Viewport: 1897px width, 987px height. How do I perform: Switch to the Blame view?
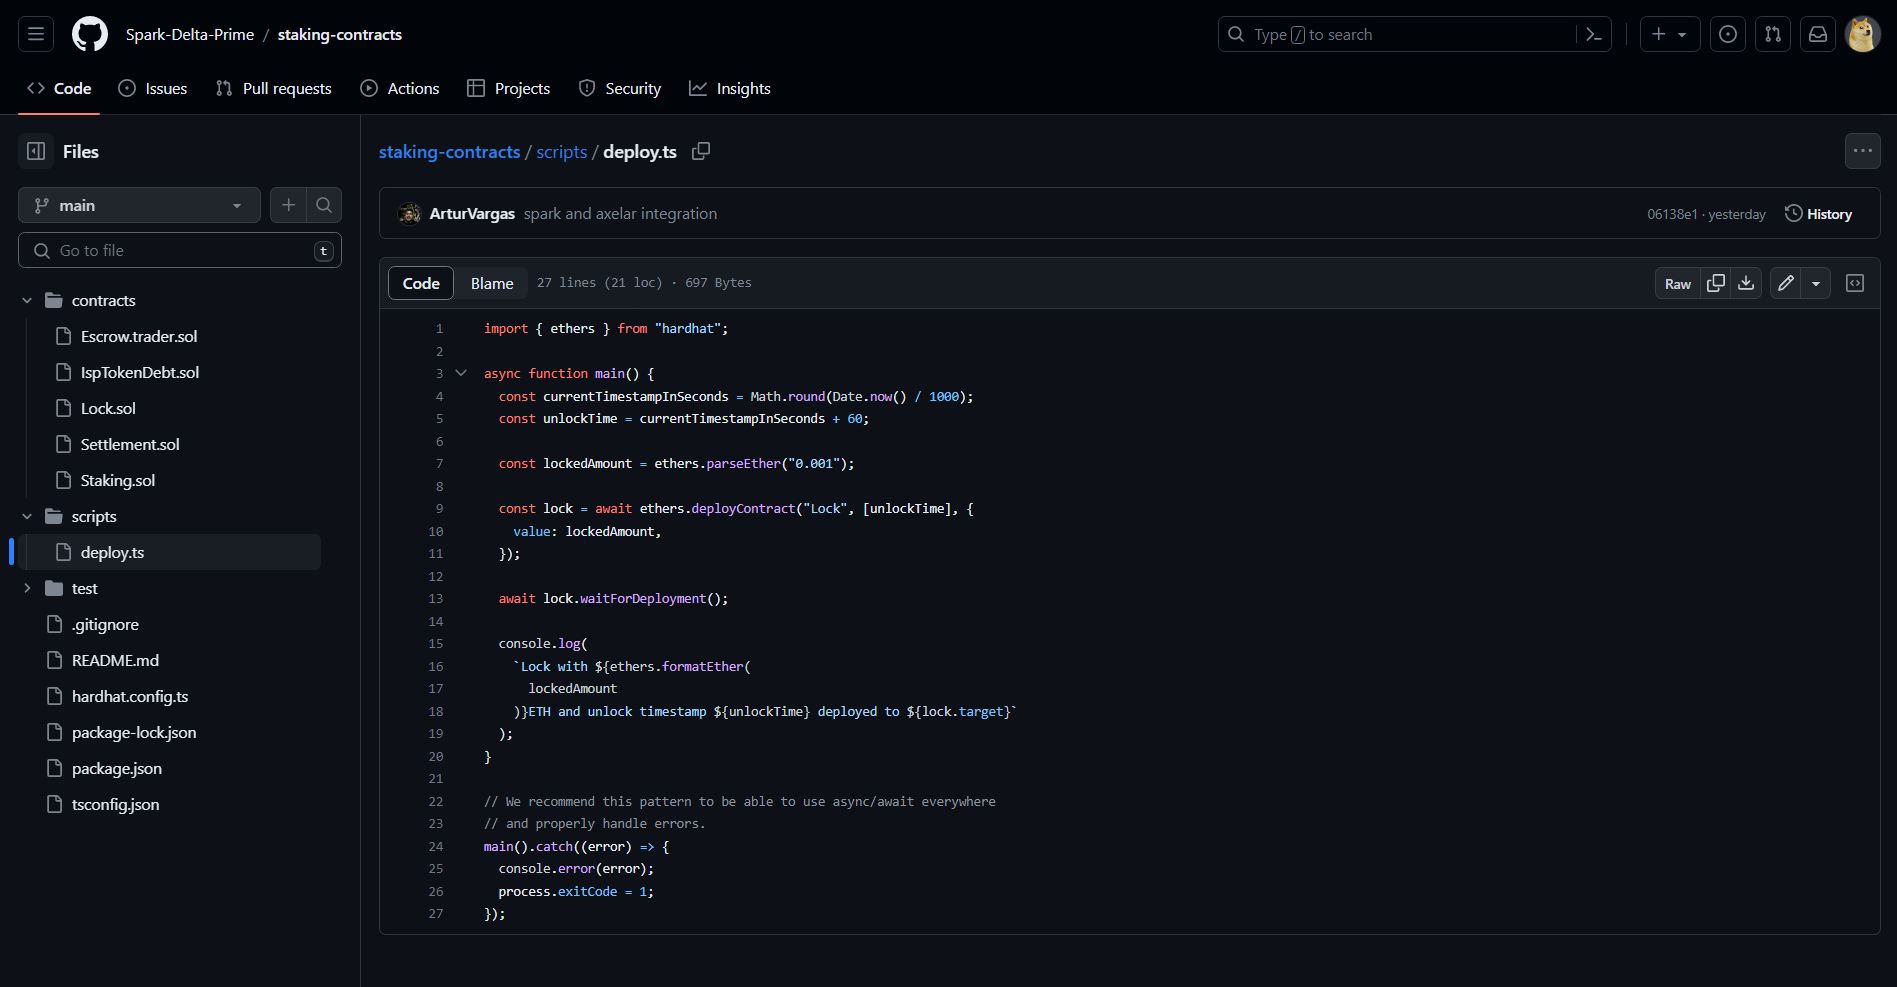click(x=492, y=283)
